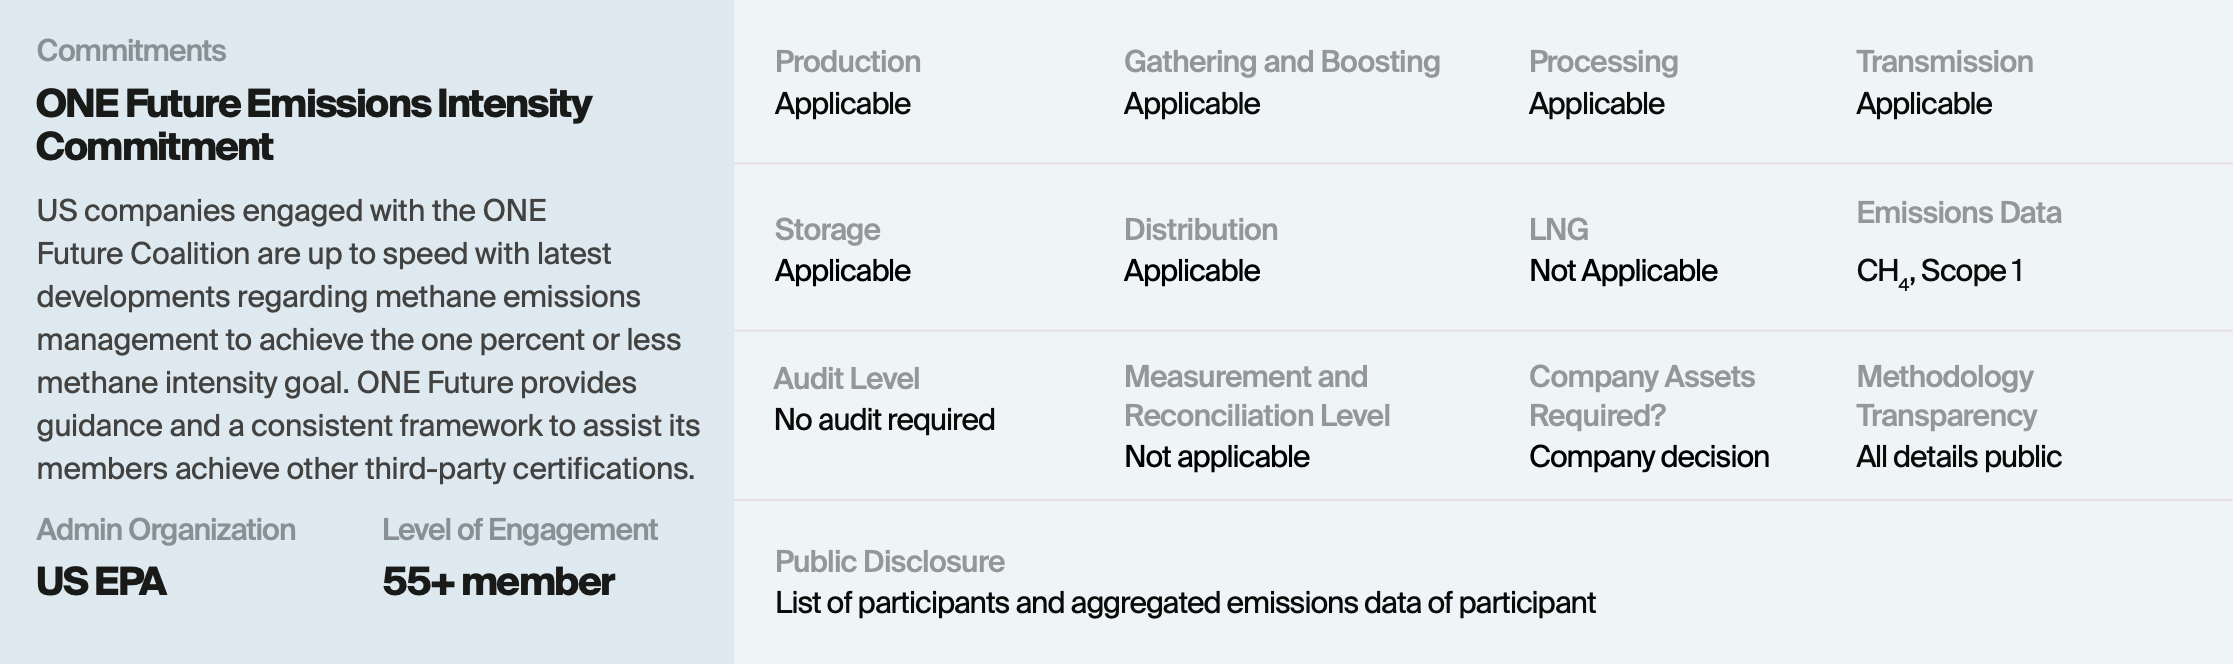Click the US EPA admin organization value
Viewport: 2235px width, 664px height.
tap(101, 582)
